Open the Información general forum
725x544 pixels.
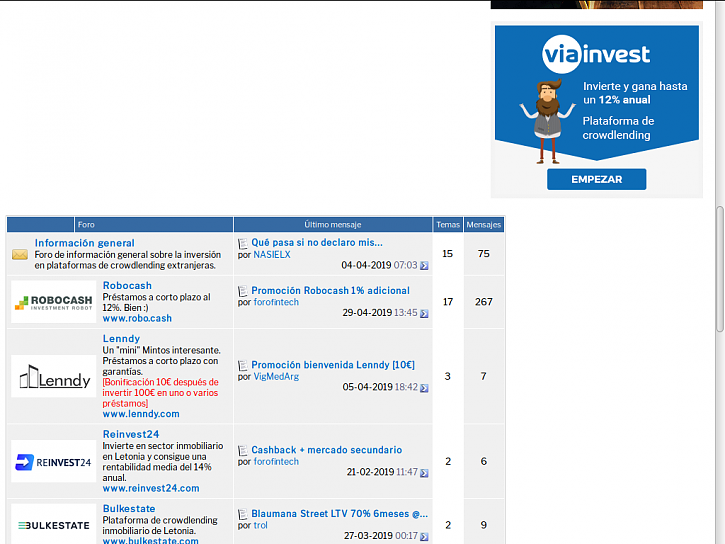[x=85, y=243]
